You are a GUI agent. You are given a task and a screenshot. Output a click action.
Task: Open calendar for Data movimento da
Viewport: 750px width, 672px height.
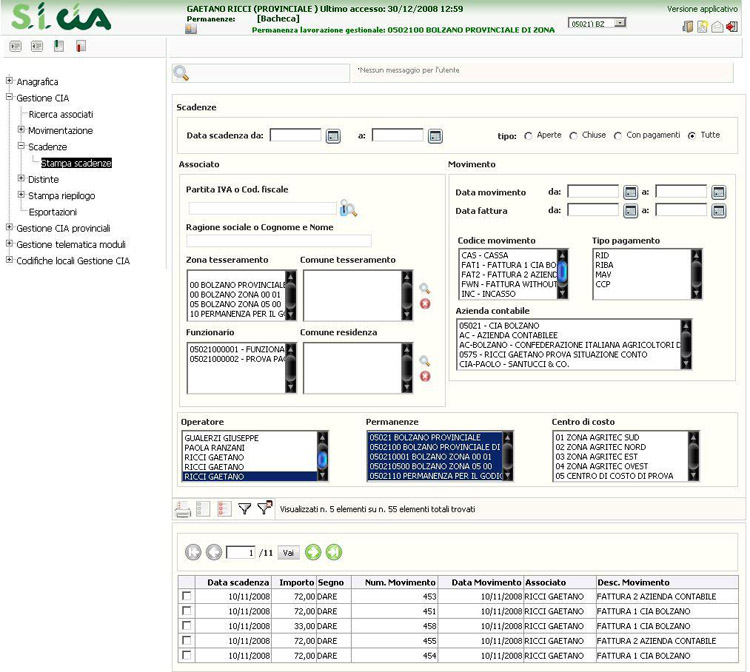click(x=630, y=192)
